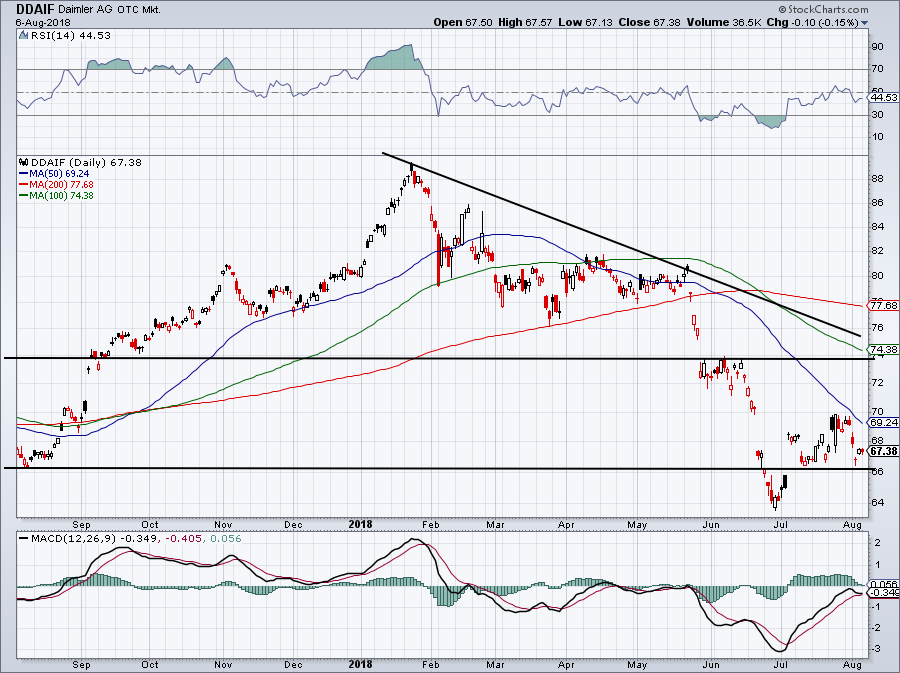Click the 69.24 price tag on right axis
Viewport: 900px width, 673px height.
(883, 422)
